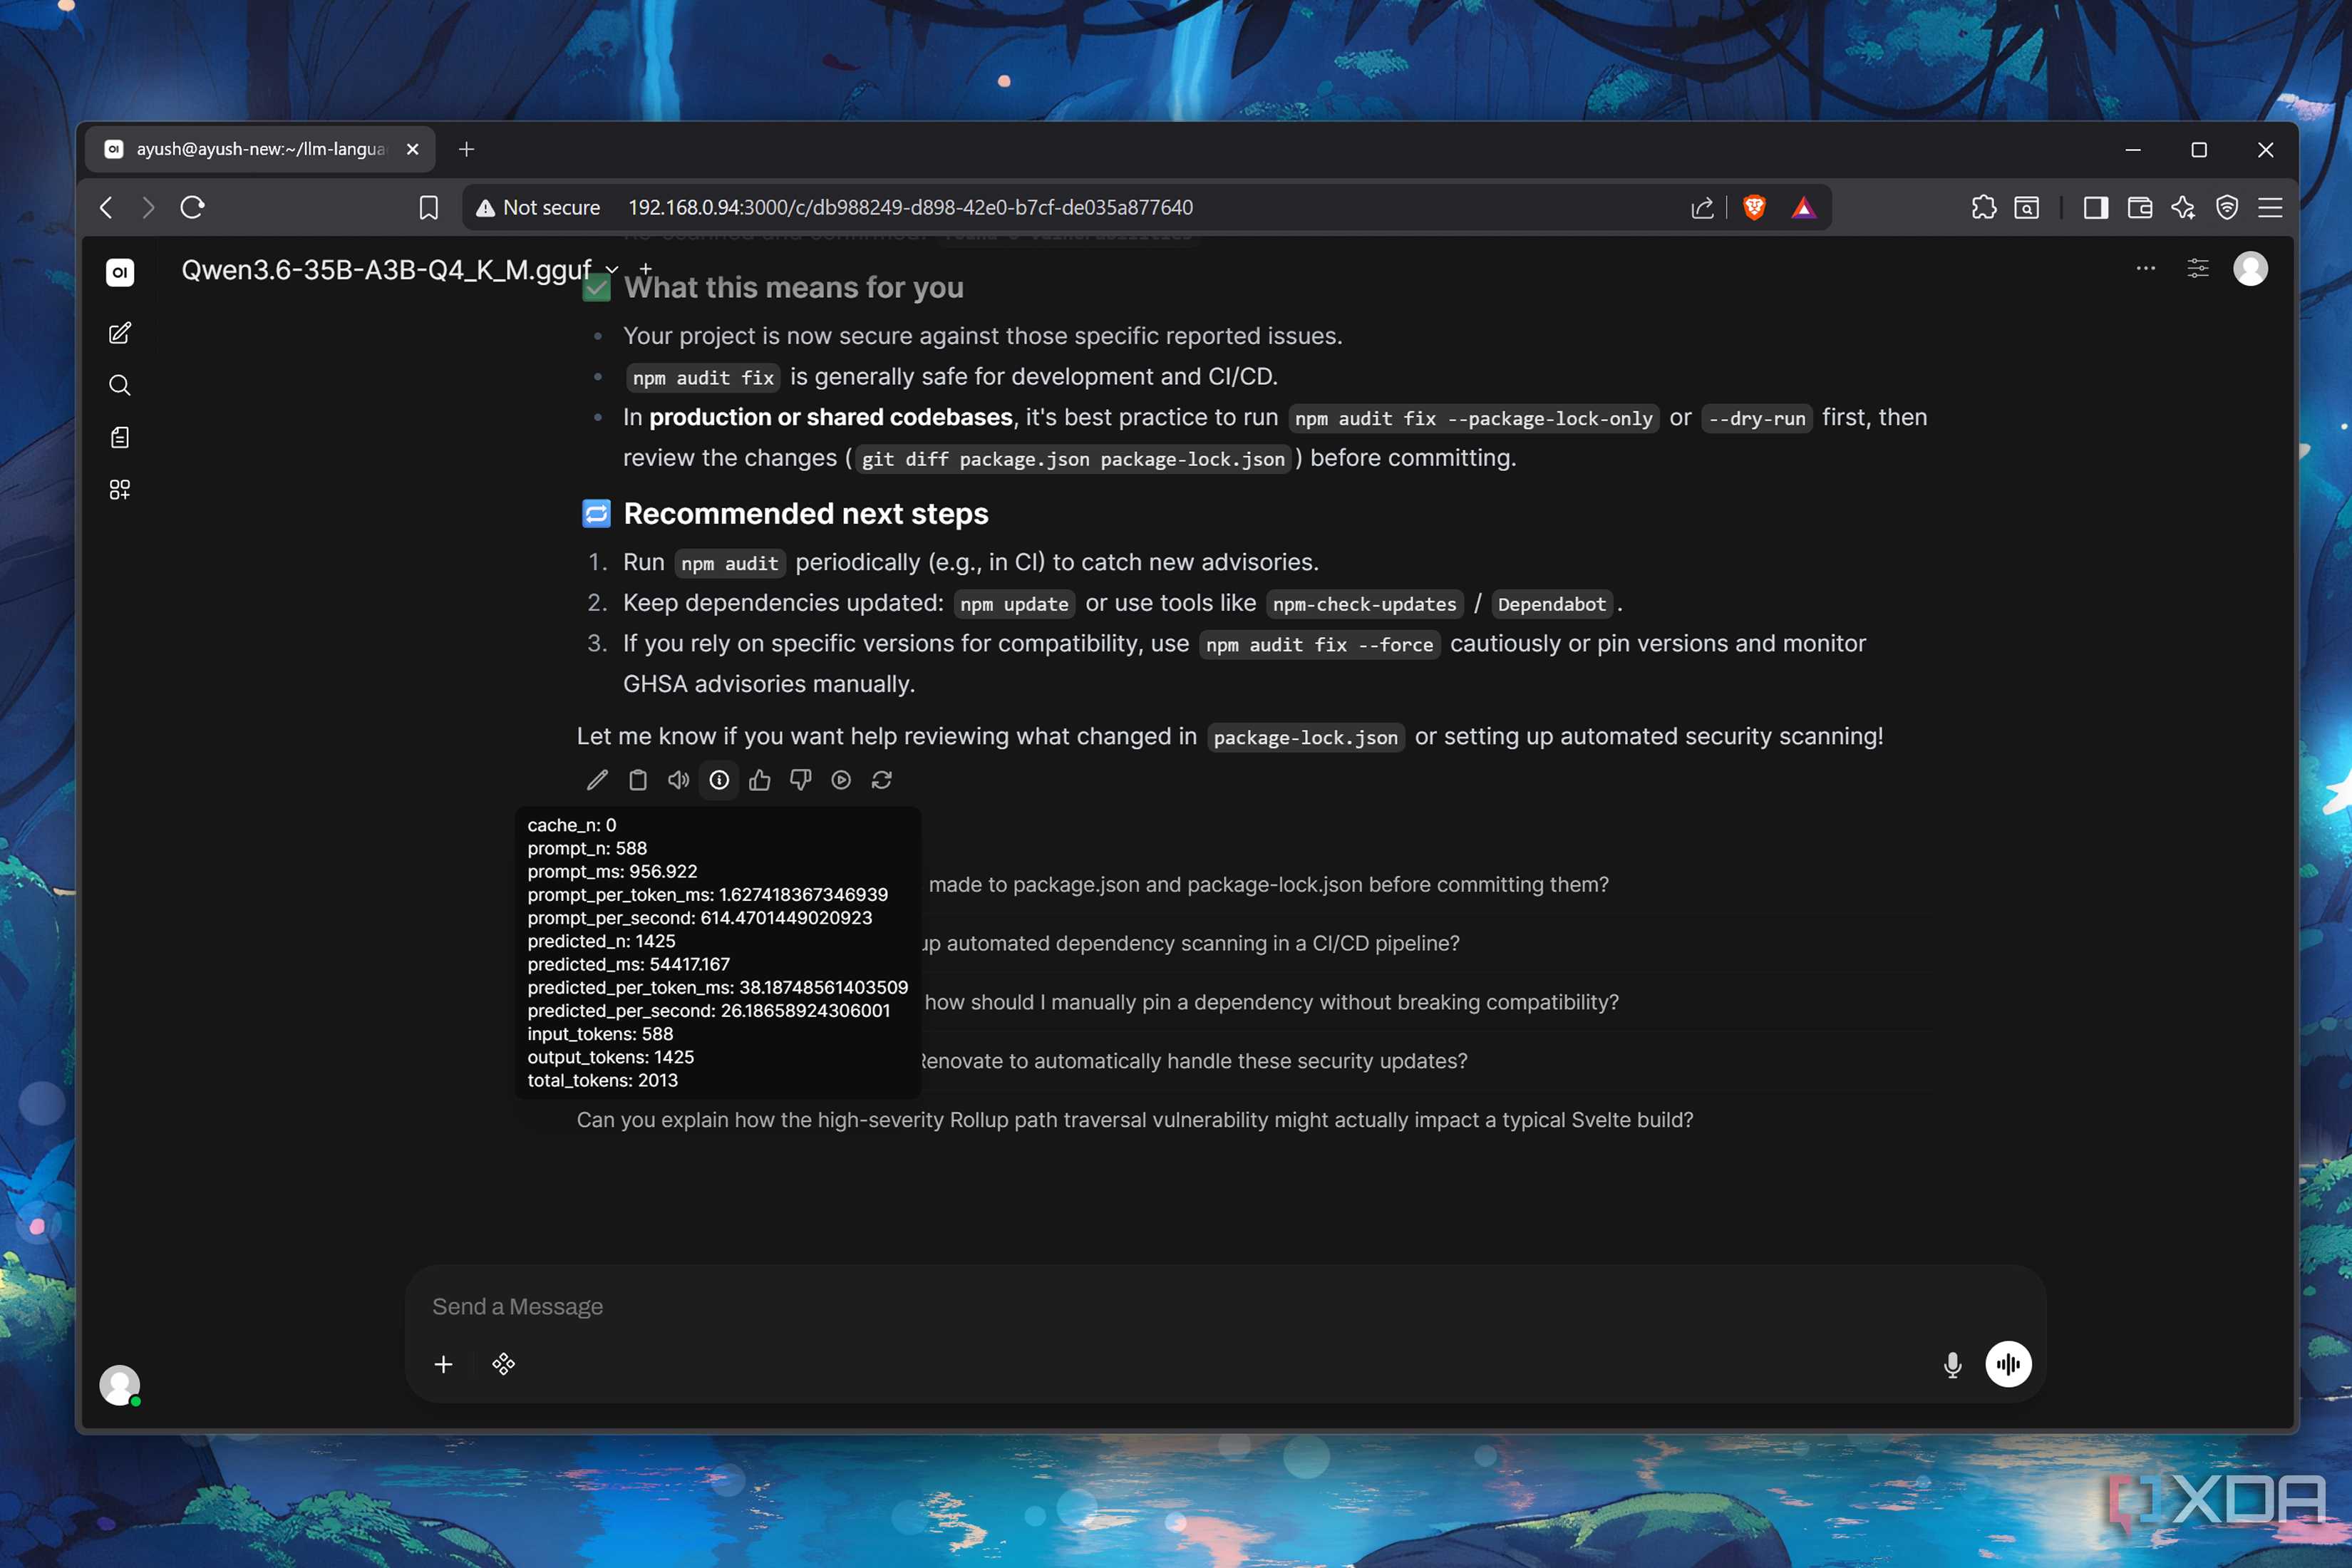The height and width of the screenshot is (1568, 2352).
Task: Continue the response with the play icon
Action: coord(841,780)
